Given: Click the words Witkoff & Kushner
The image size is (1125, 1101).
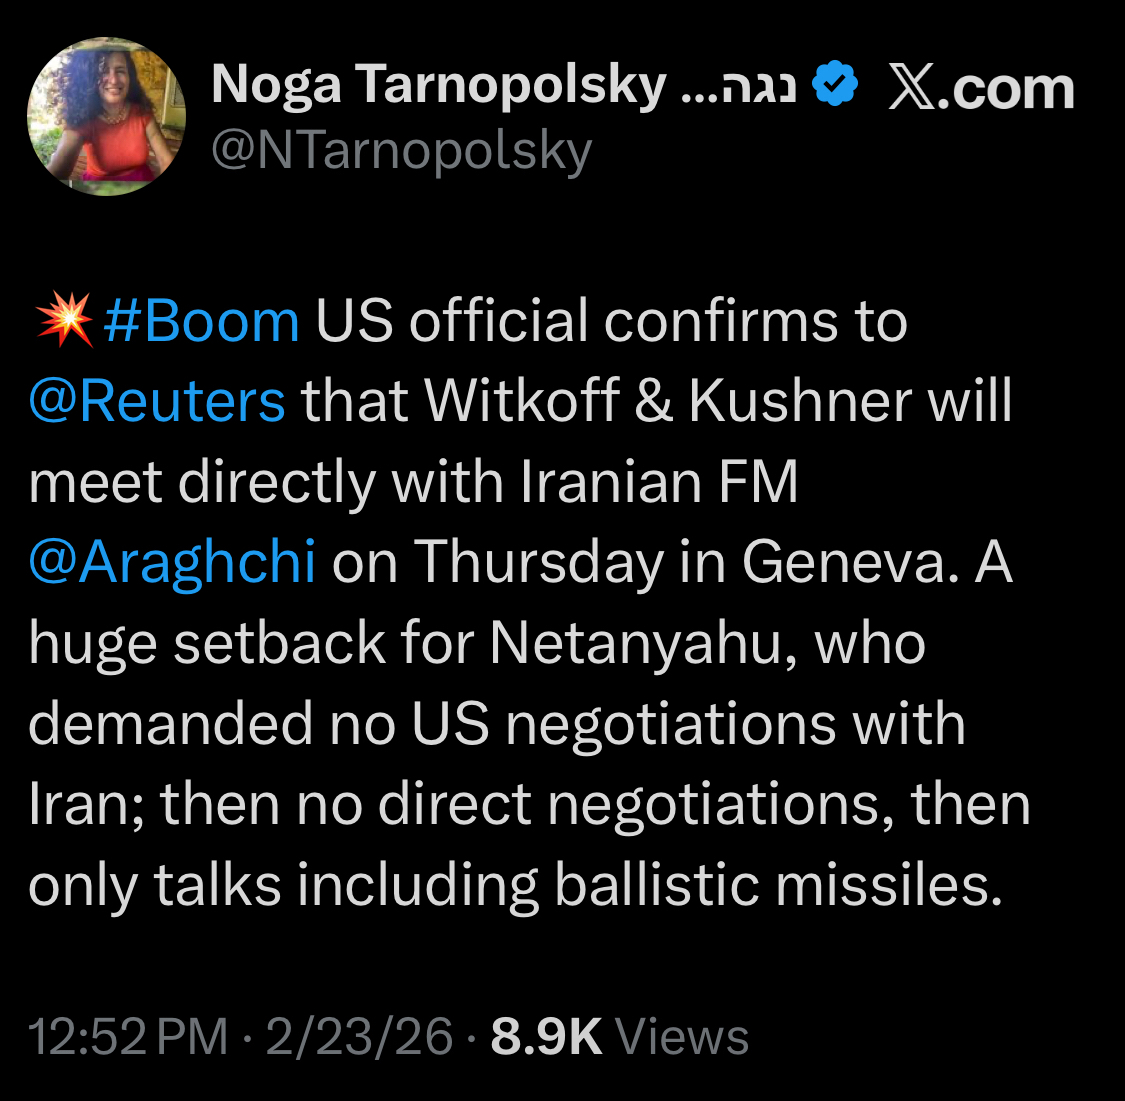Looking at the screenshot, I should pos(666,402).
